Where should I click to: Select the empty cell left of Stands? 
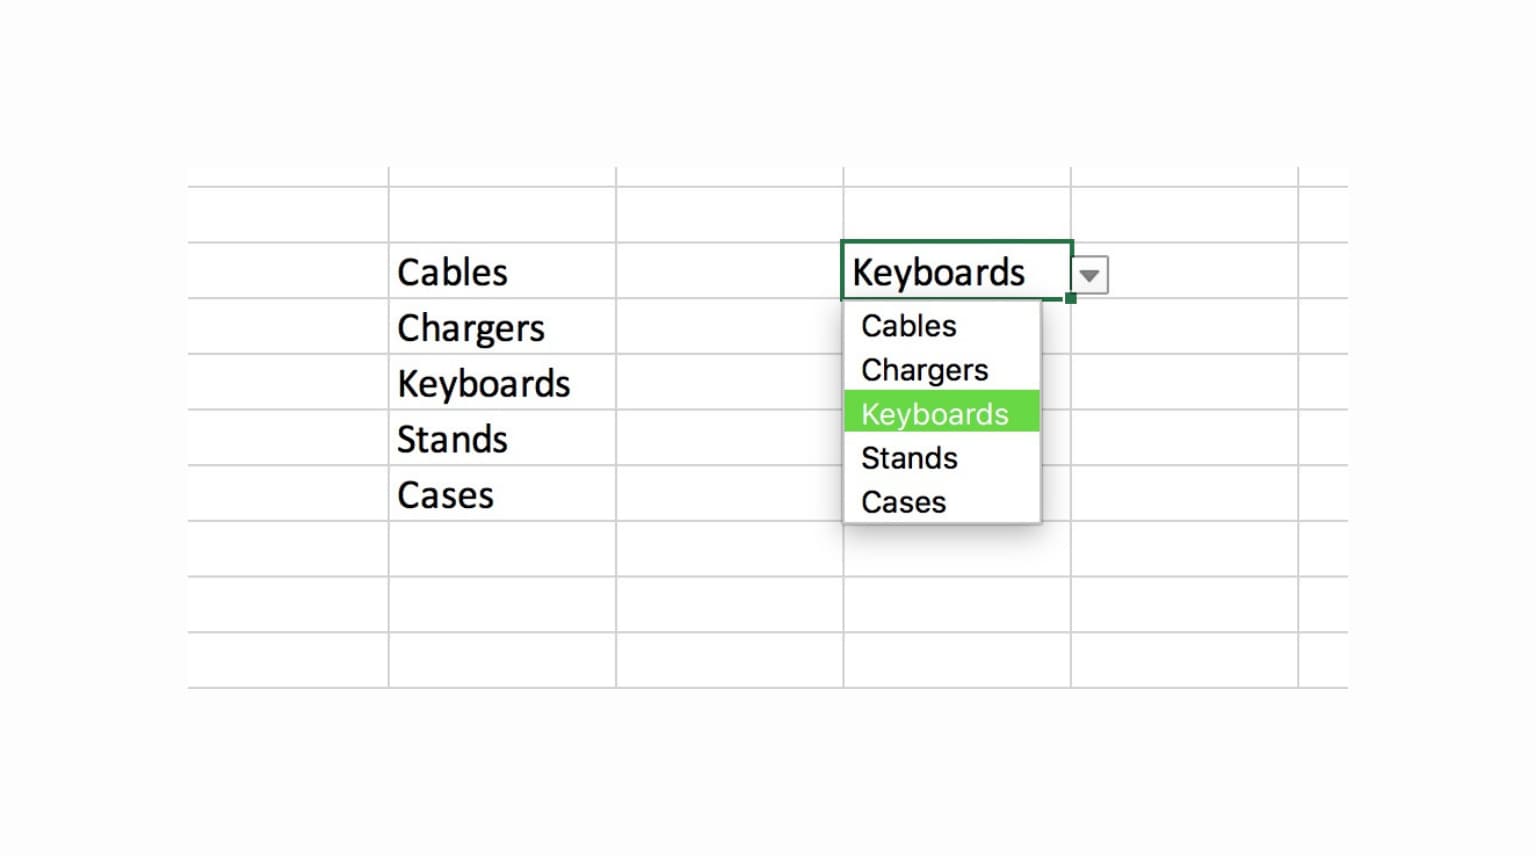(x=288, y=437)
